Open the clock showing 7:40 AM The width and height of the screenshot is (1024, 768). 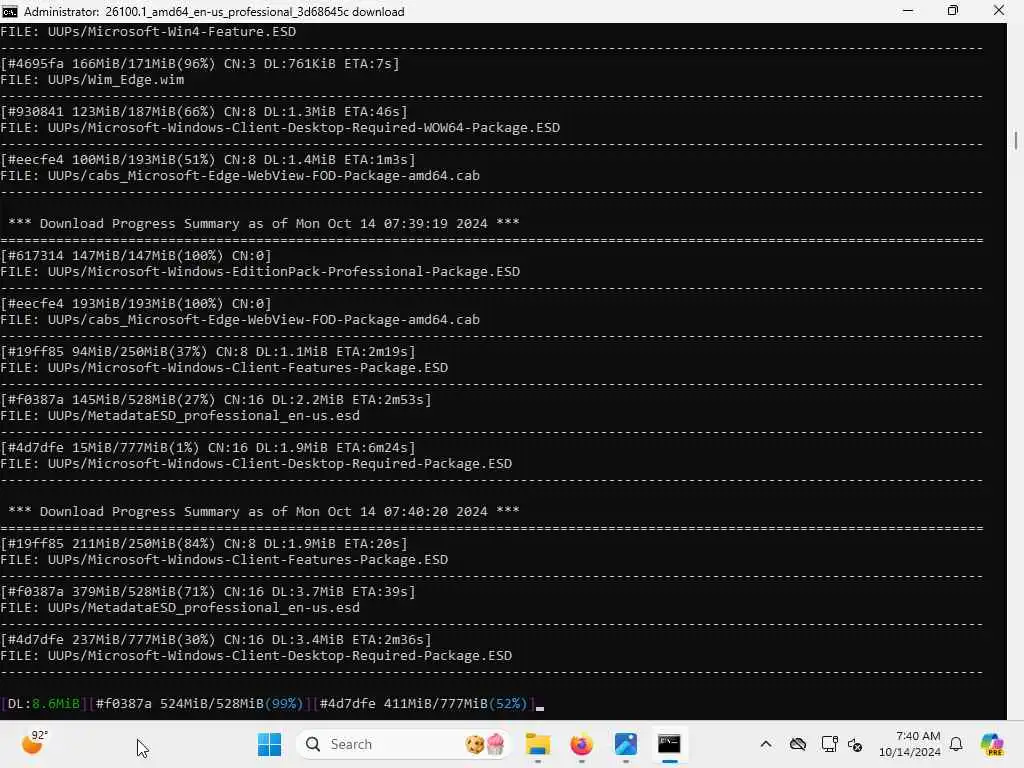coord(910,744)
